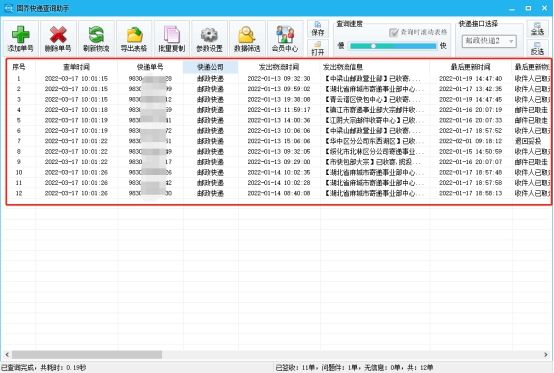Select row 11 sent time 2022-01-14 10:02:28
Image resolution: width=554 pixels, height=373 pixels.
(x=279, y=183)
